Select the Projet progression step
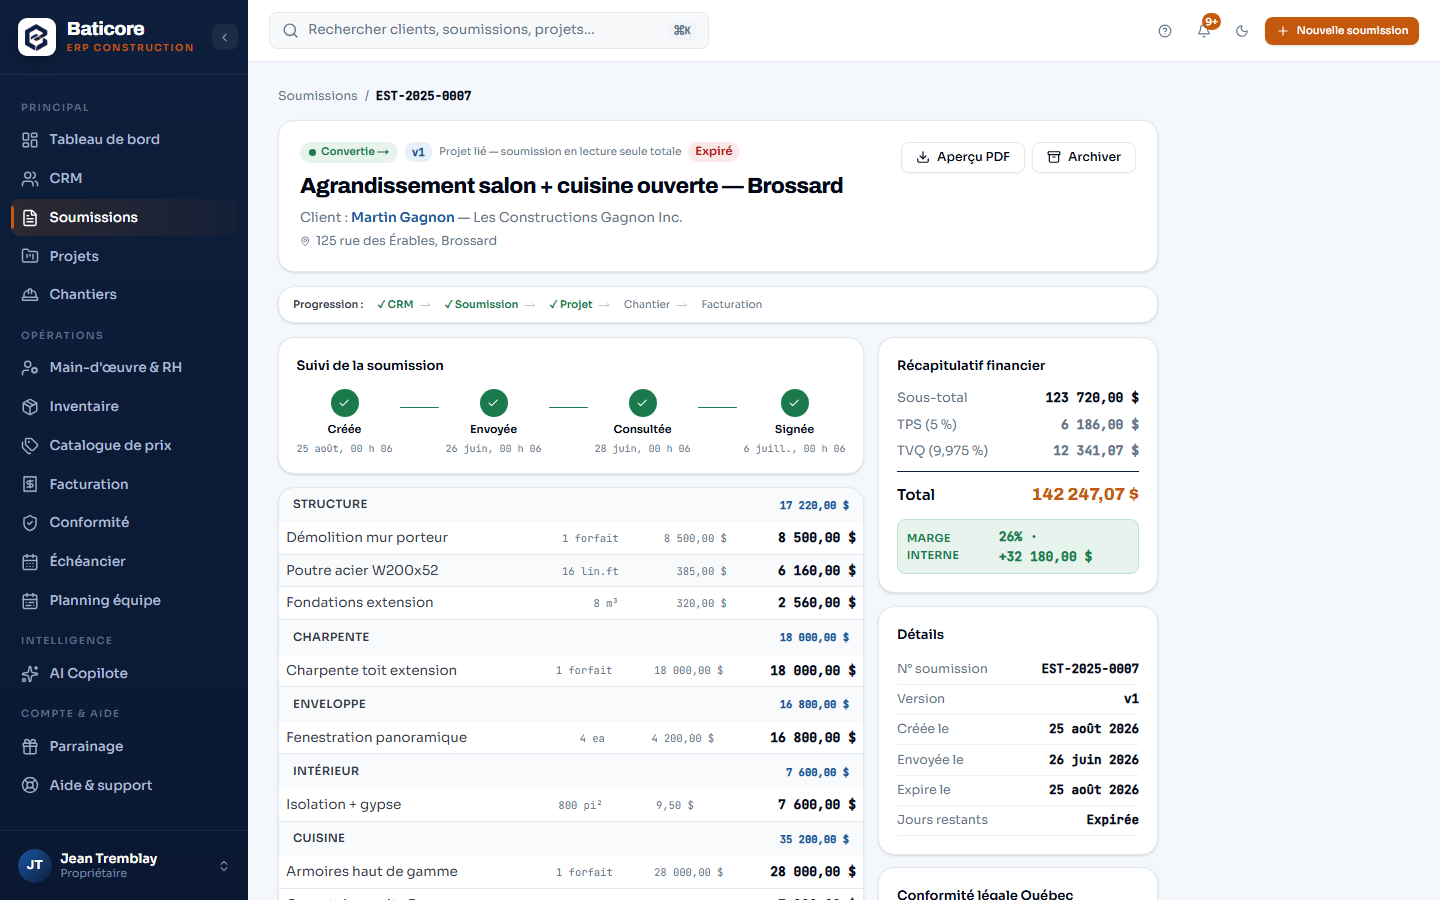 tap(570, 304)
